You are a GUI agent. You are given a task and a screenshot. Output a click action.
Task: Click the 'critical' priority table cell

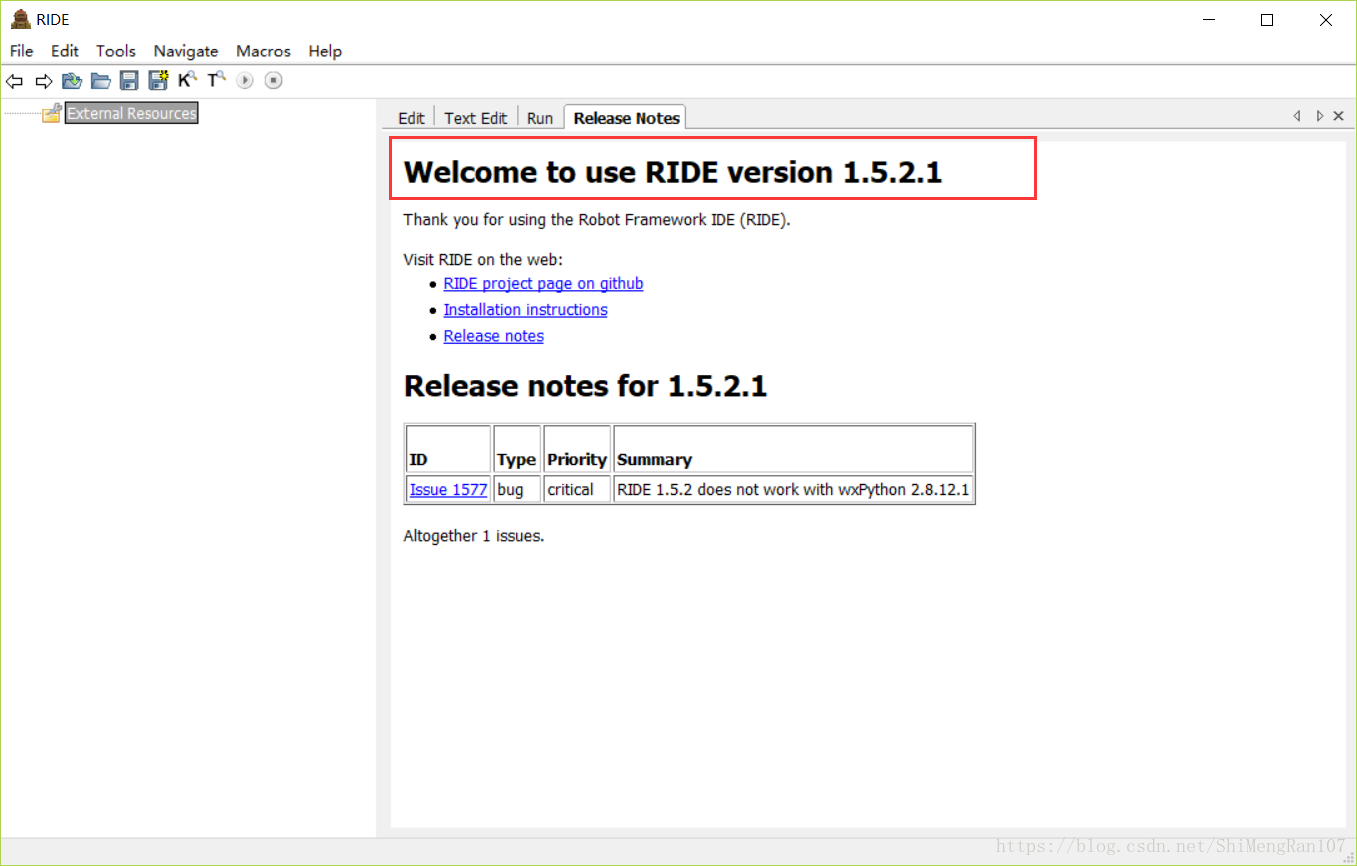pos(577,490)
